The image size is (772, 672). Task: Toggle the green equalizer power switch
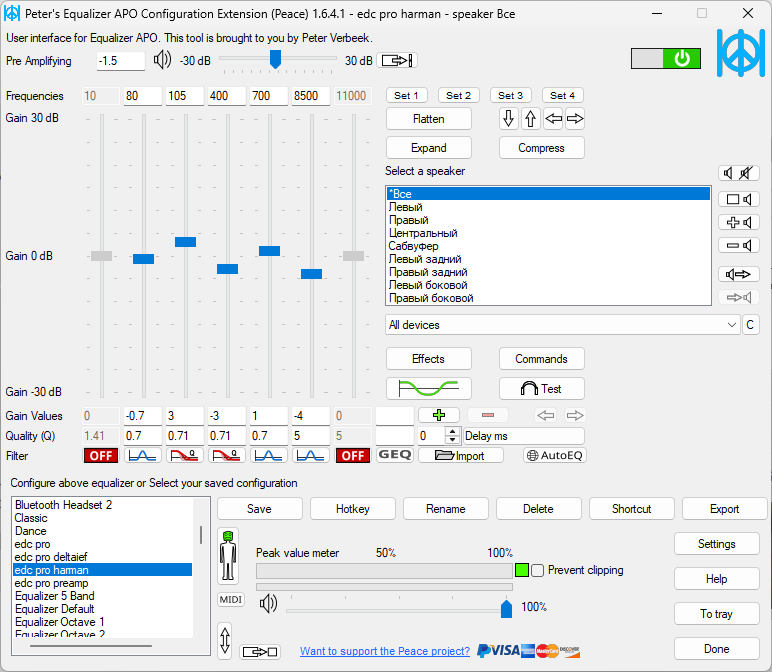click(x=666, y=59)
